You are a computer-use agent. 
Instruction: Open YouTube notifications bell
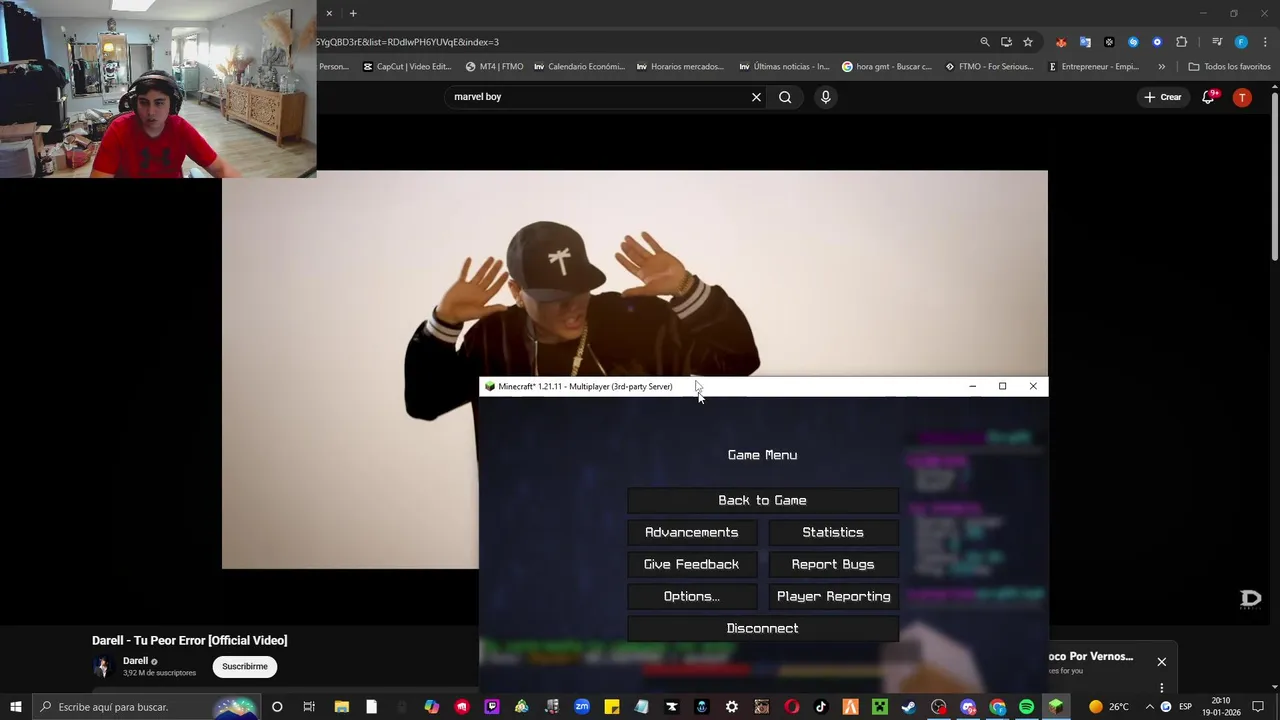click(x=1209, y=97)
